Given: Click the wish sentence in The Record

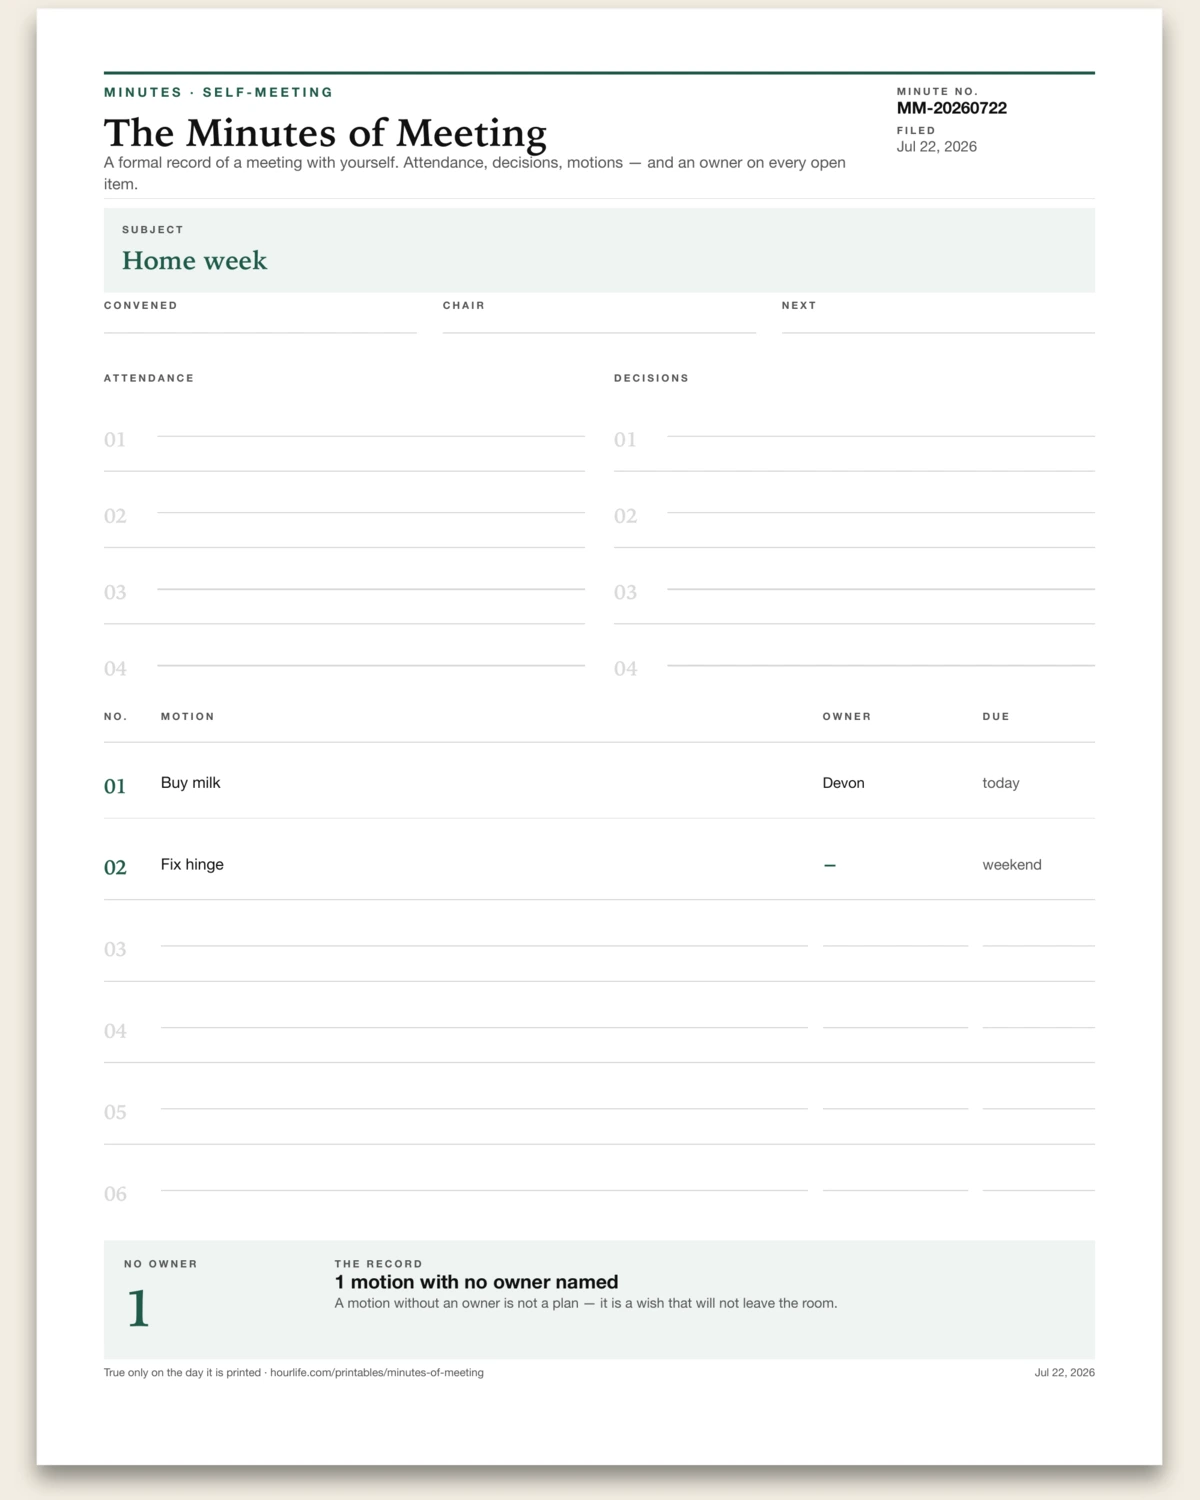Looking at the screenshot, I should click(585, 1303).
